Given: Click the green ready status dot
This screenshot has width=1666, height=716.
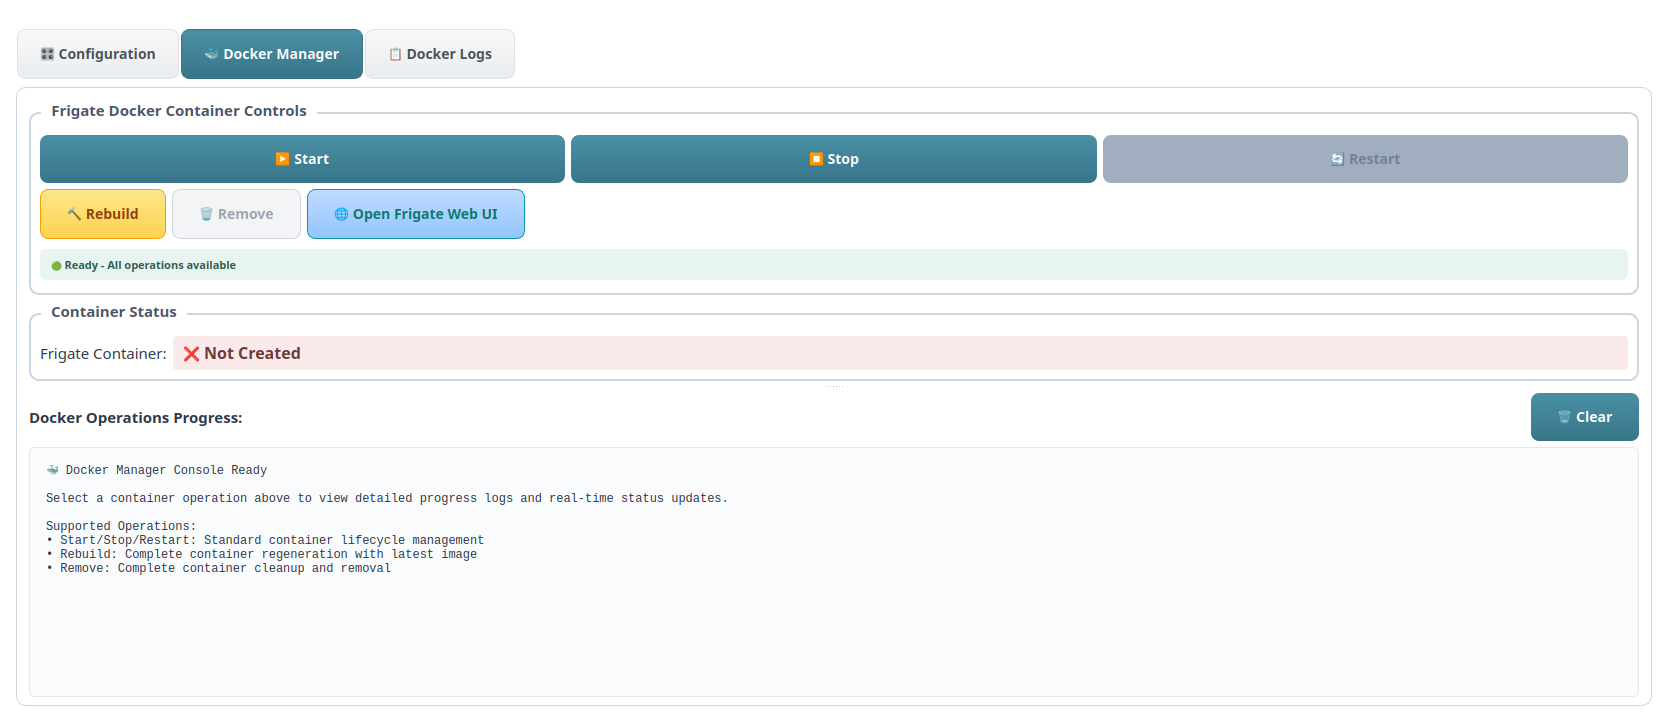Looking at the screenshot, I should 56,266.
